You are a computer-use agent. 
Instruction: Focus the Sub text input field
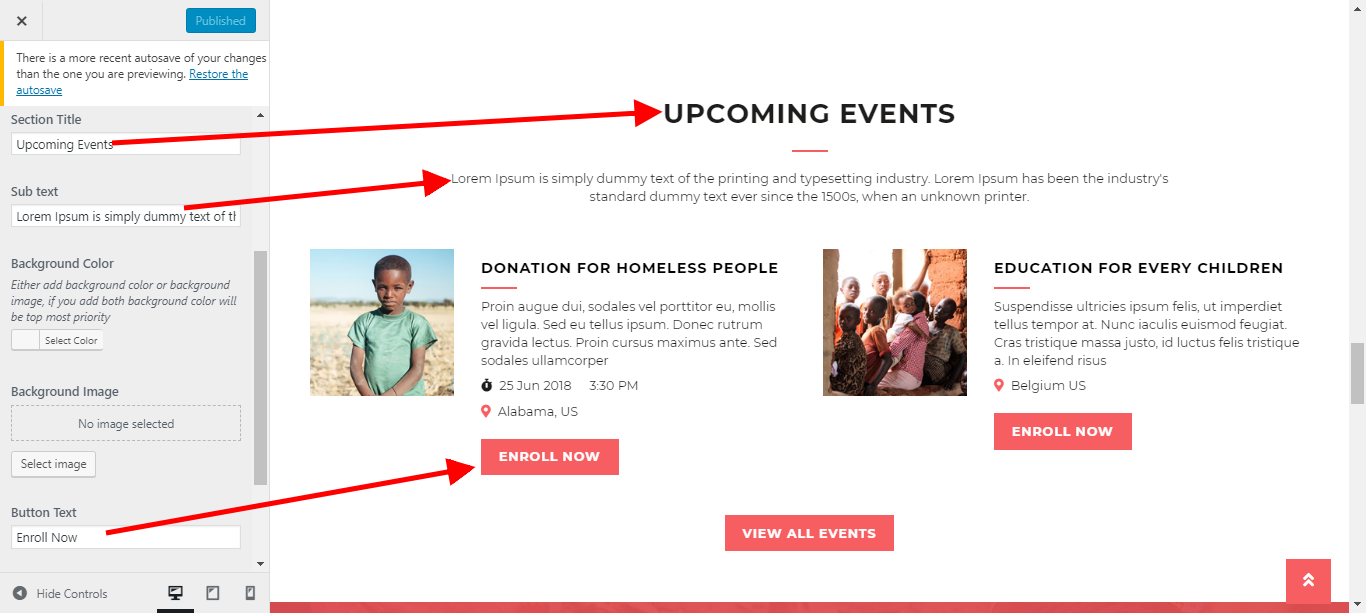coord(126,217)
